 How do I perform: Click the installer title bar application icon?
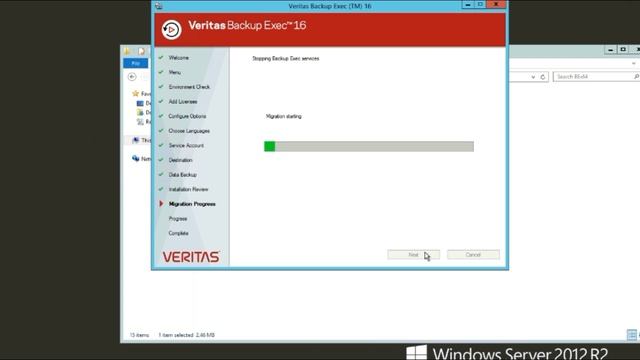coord(159,6)
